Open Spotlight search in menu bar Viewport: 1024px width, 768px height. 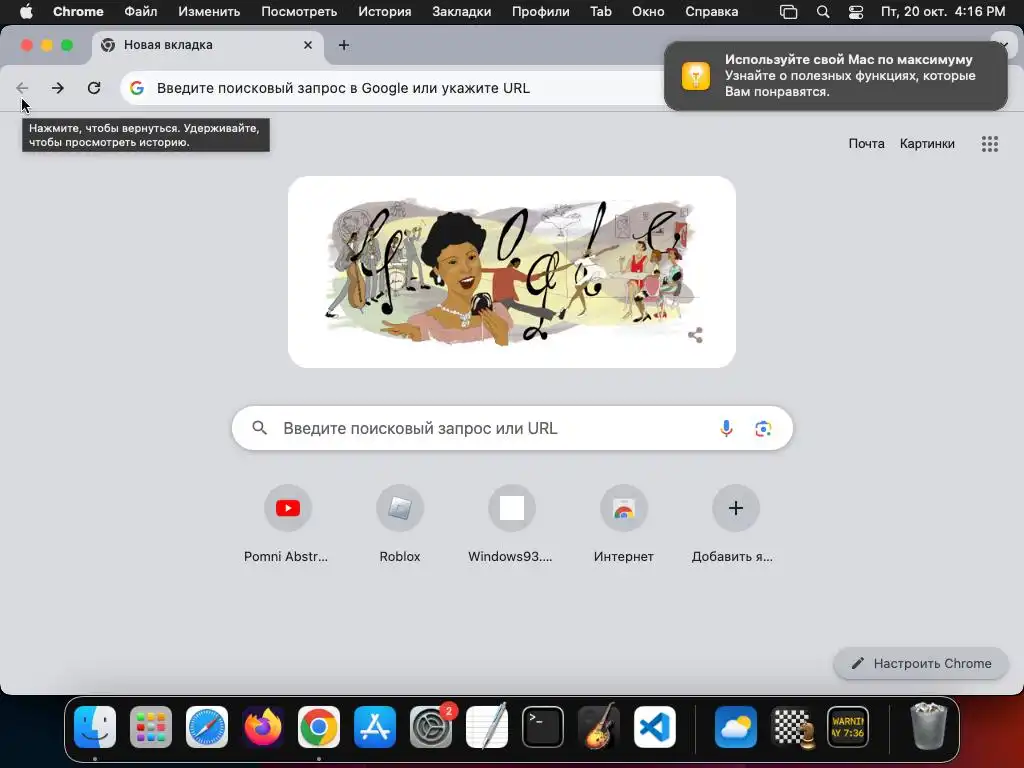(x=823, y=12)
